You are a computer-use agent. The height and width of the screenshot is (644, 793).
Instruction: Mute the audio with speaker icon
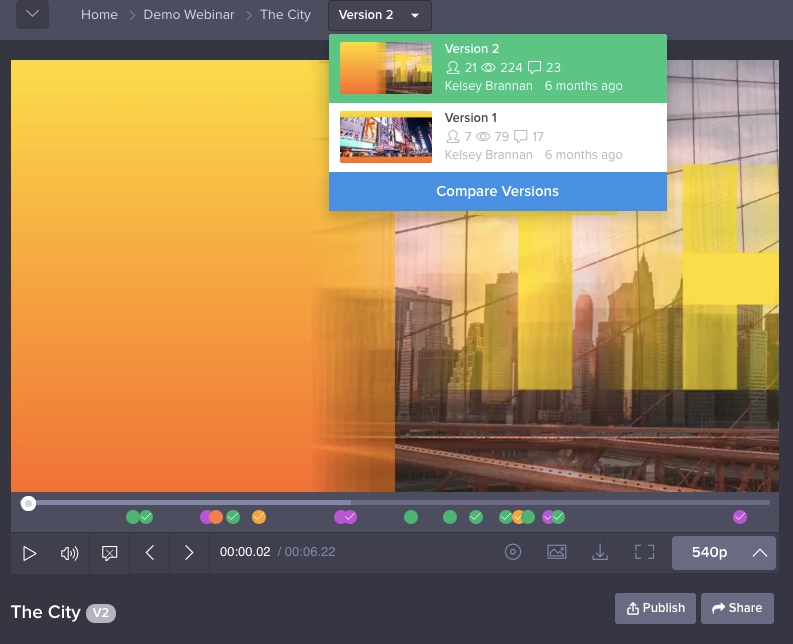pos(69,553)
